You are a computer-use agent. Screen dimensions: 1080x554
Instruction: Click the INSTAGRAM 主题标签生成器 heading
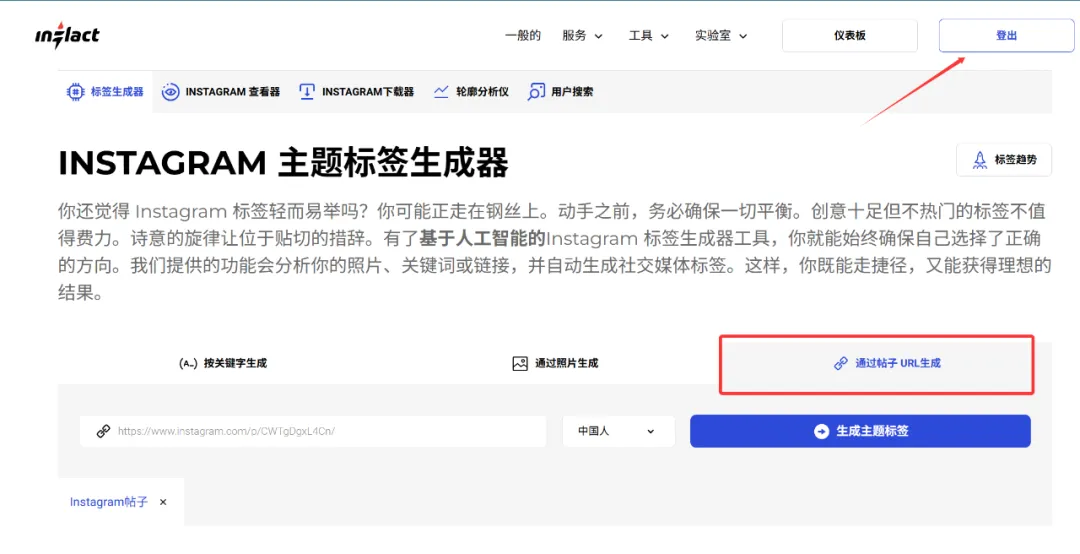(x=283, y=163)
